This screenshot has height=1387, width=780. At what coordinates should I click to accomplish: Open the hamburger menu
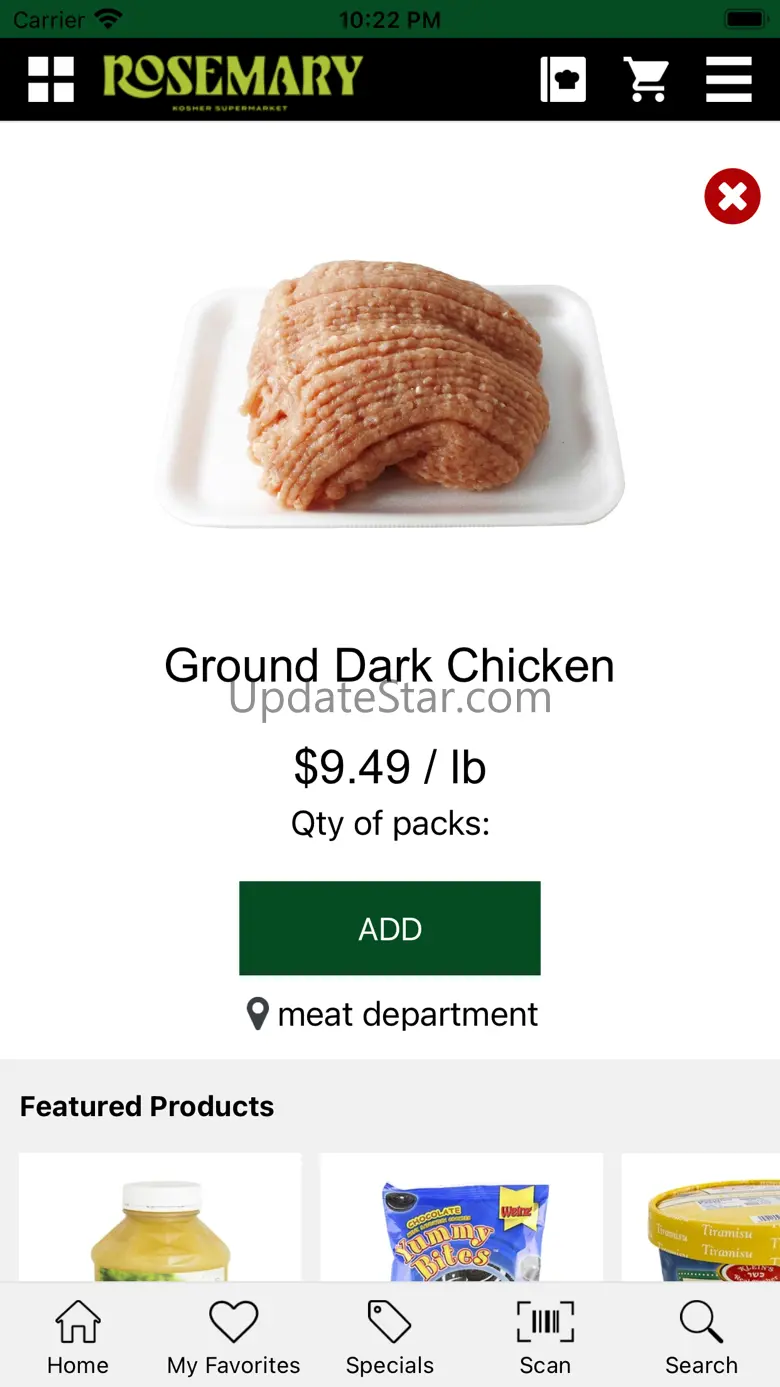tap(728, 79)
